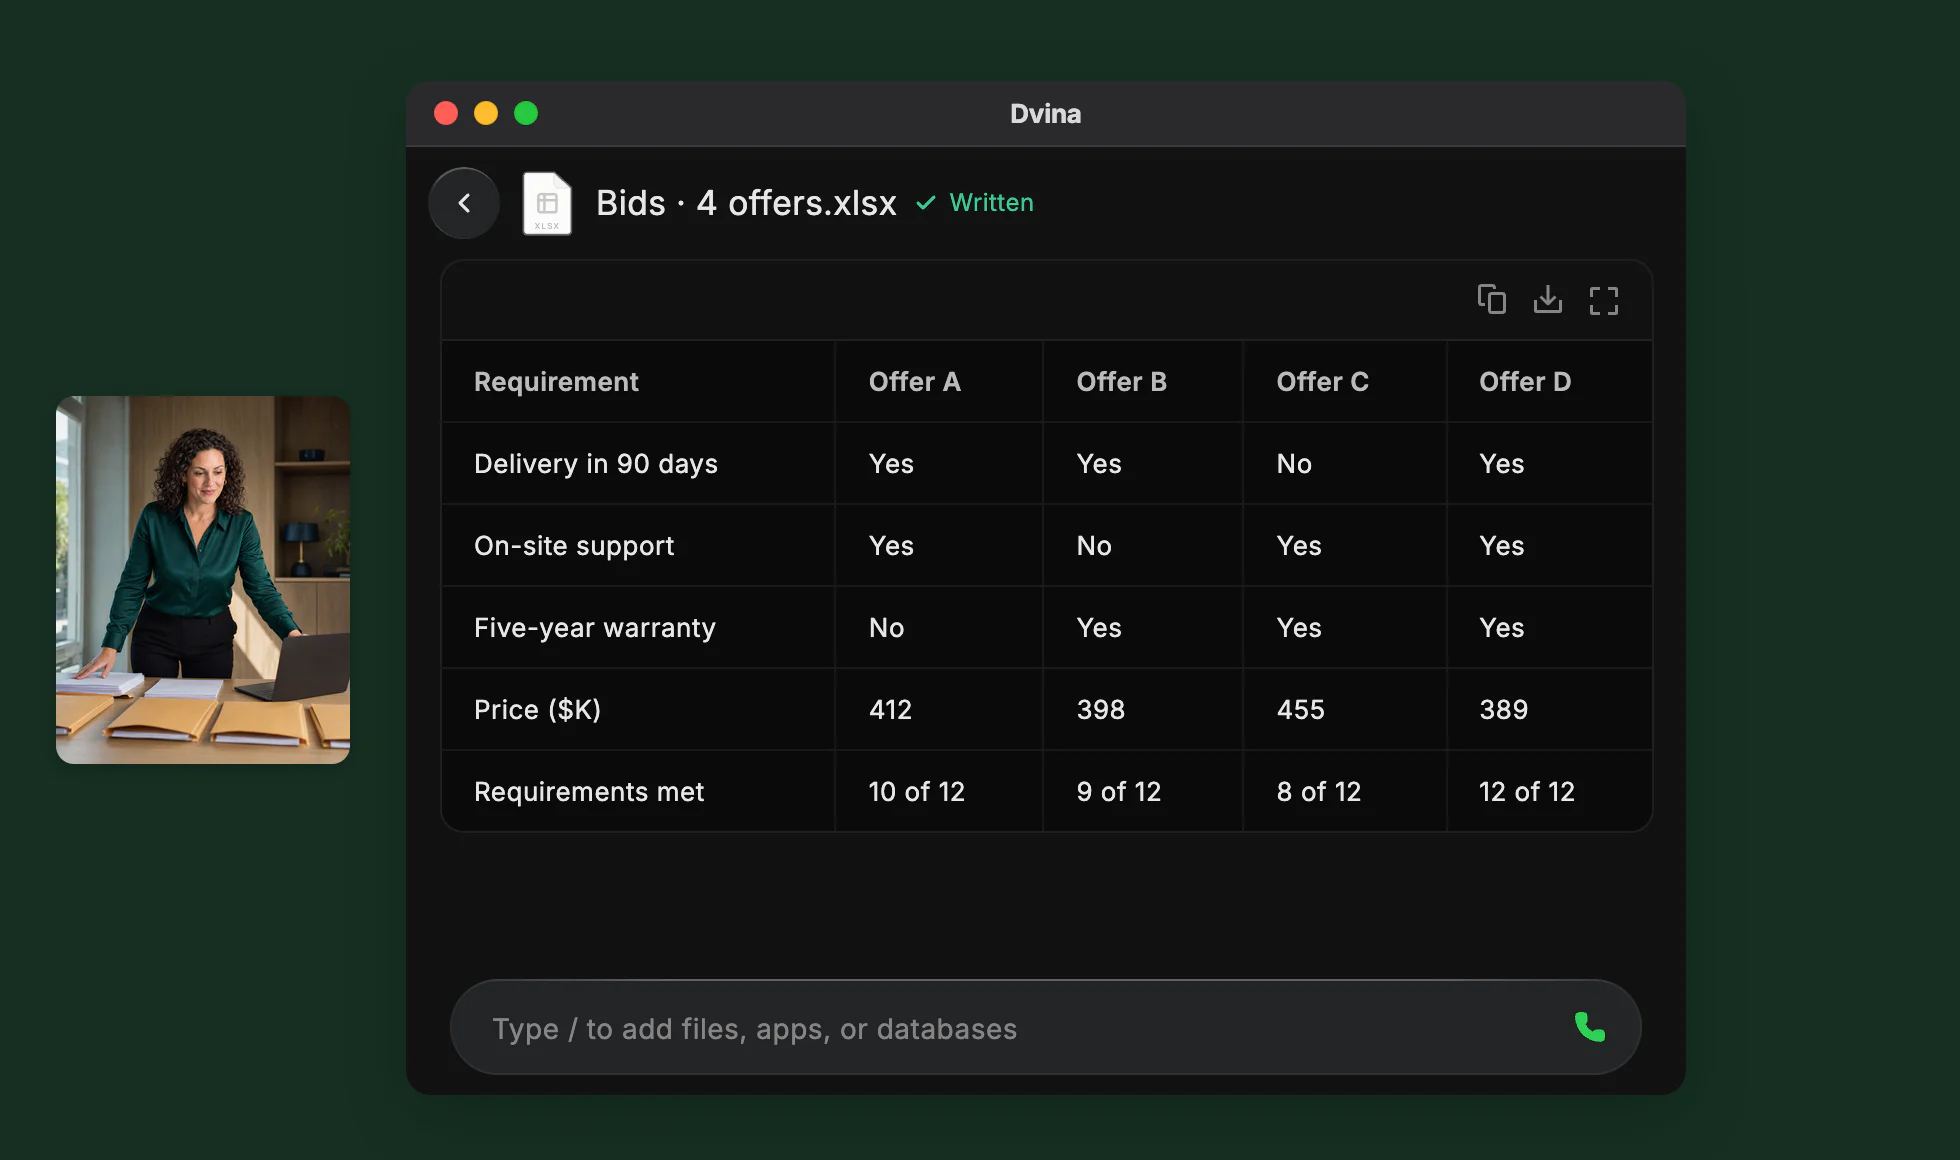Click the 'Price ($K)' row label
Image resolution: width=1960 pixels, height=1160 pixels.
[x=537, y=710]
